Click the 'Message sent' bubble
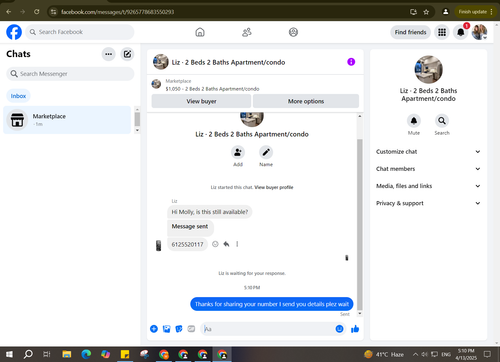Image resolution: width=500 pixels, height=362 pixels. (x=190, y=227)
